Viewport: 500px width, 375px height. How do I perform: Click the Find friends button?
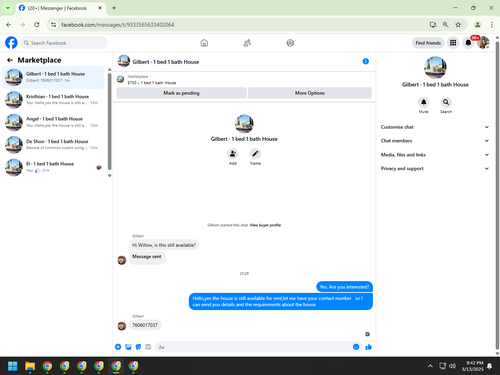tap(428, 43)
